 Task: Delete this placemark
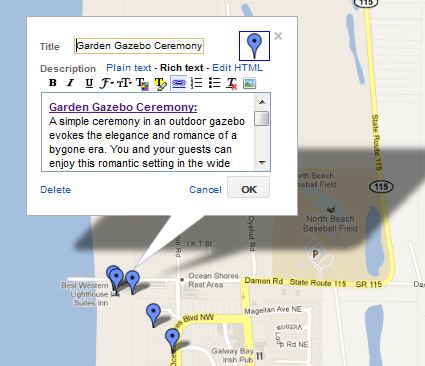[56, 190]
